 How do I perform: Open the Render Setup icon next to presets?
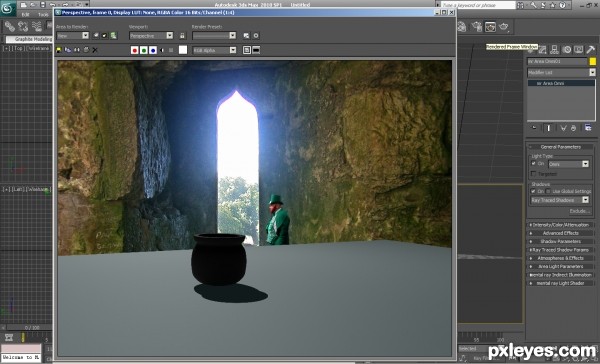246,36
